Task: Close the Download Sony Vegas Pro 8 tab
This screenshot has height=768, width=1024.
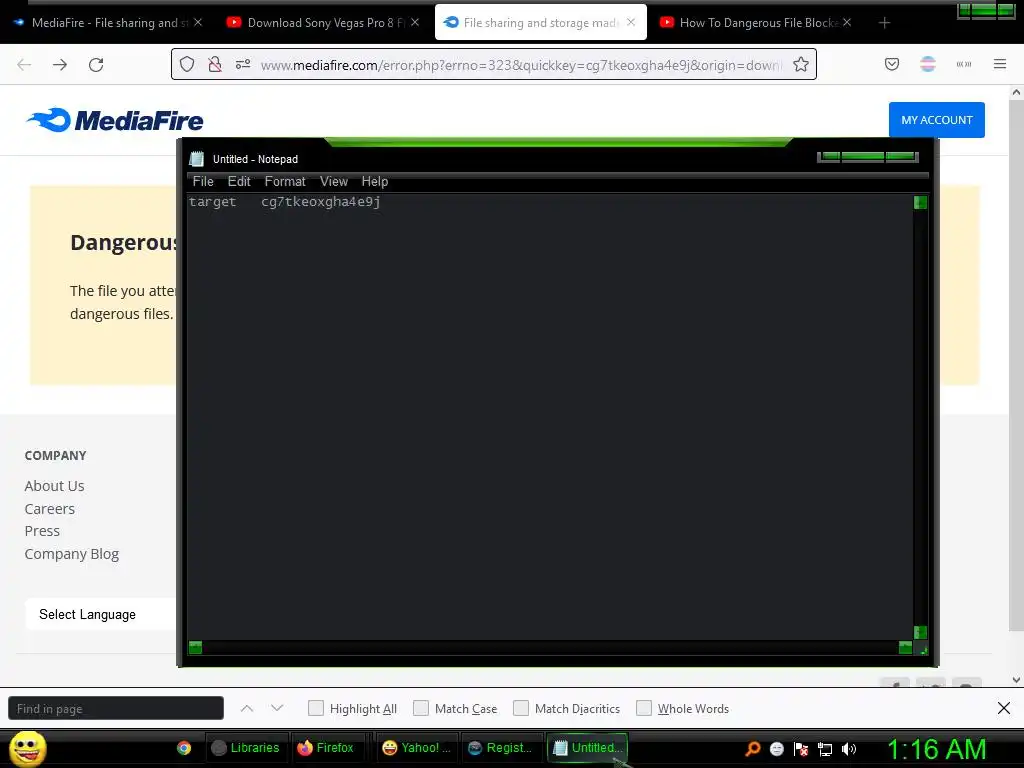Action: (415, 22)
